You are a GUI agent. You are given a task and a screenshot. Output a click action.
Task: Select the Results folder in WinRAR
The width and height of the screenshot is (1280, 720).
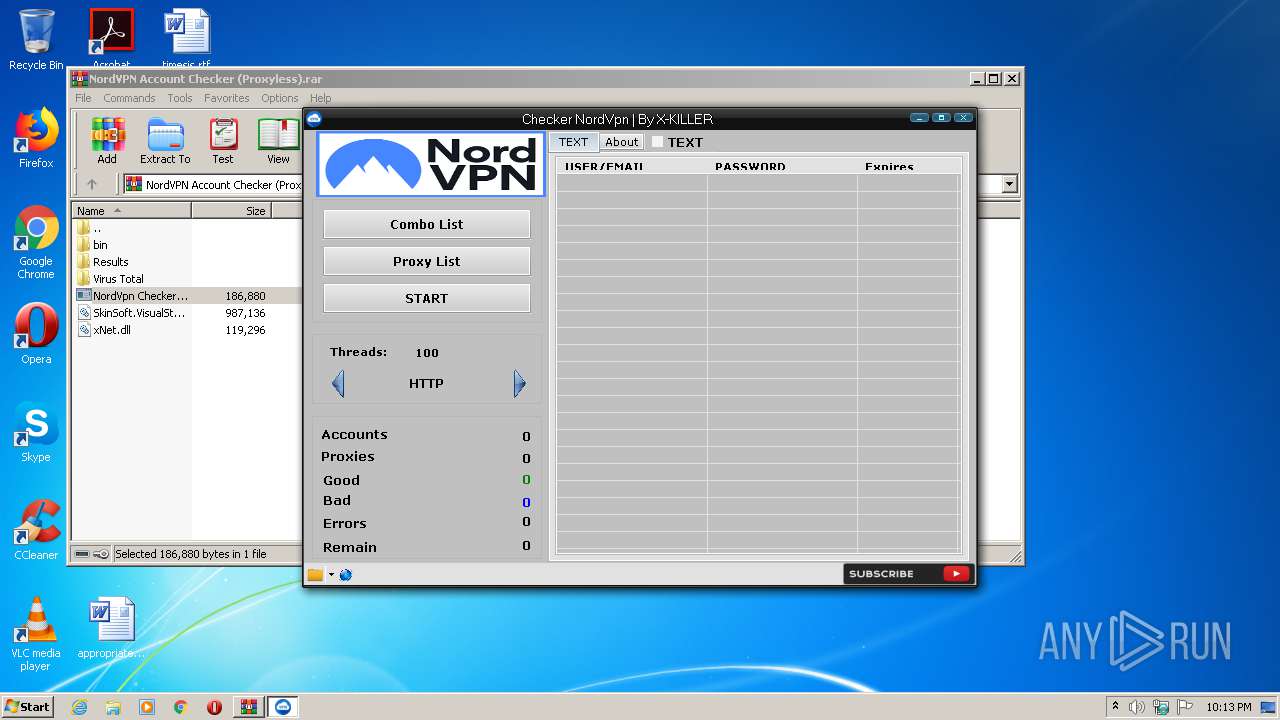pyautogui.click(x=110, y=262)
